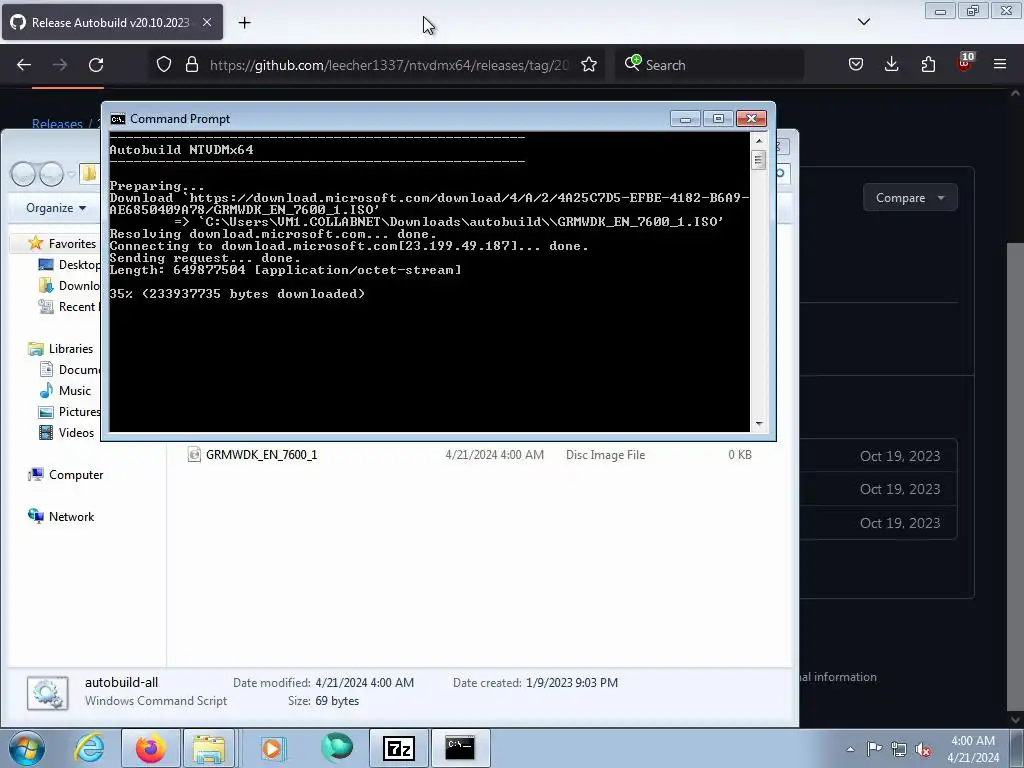Open the Documents library

coord(71,370)
